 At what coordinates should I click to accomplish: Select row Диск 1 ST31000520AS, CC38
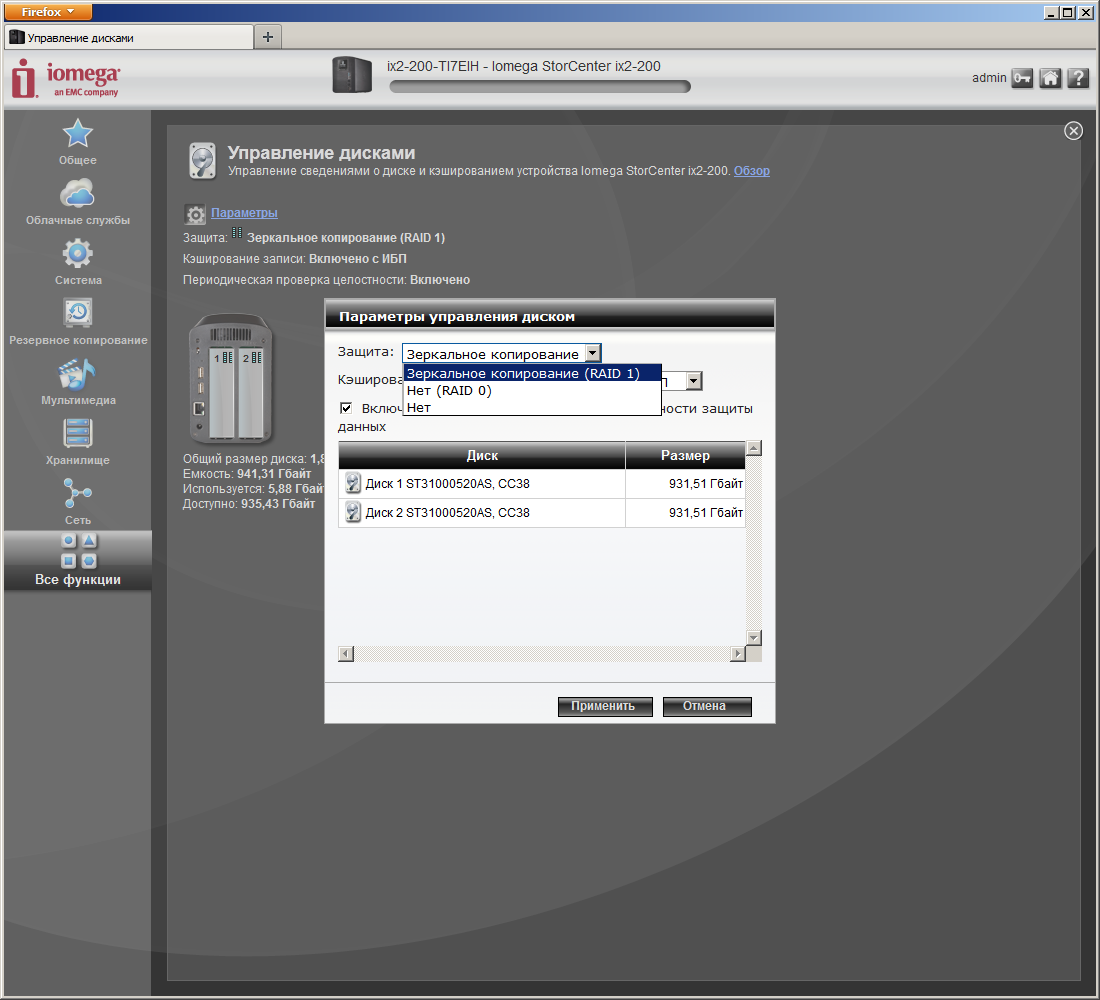[x=542, y=484]
